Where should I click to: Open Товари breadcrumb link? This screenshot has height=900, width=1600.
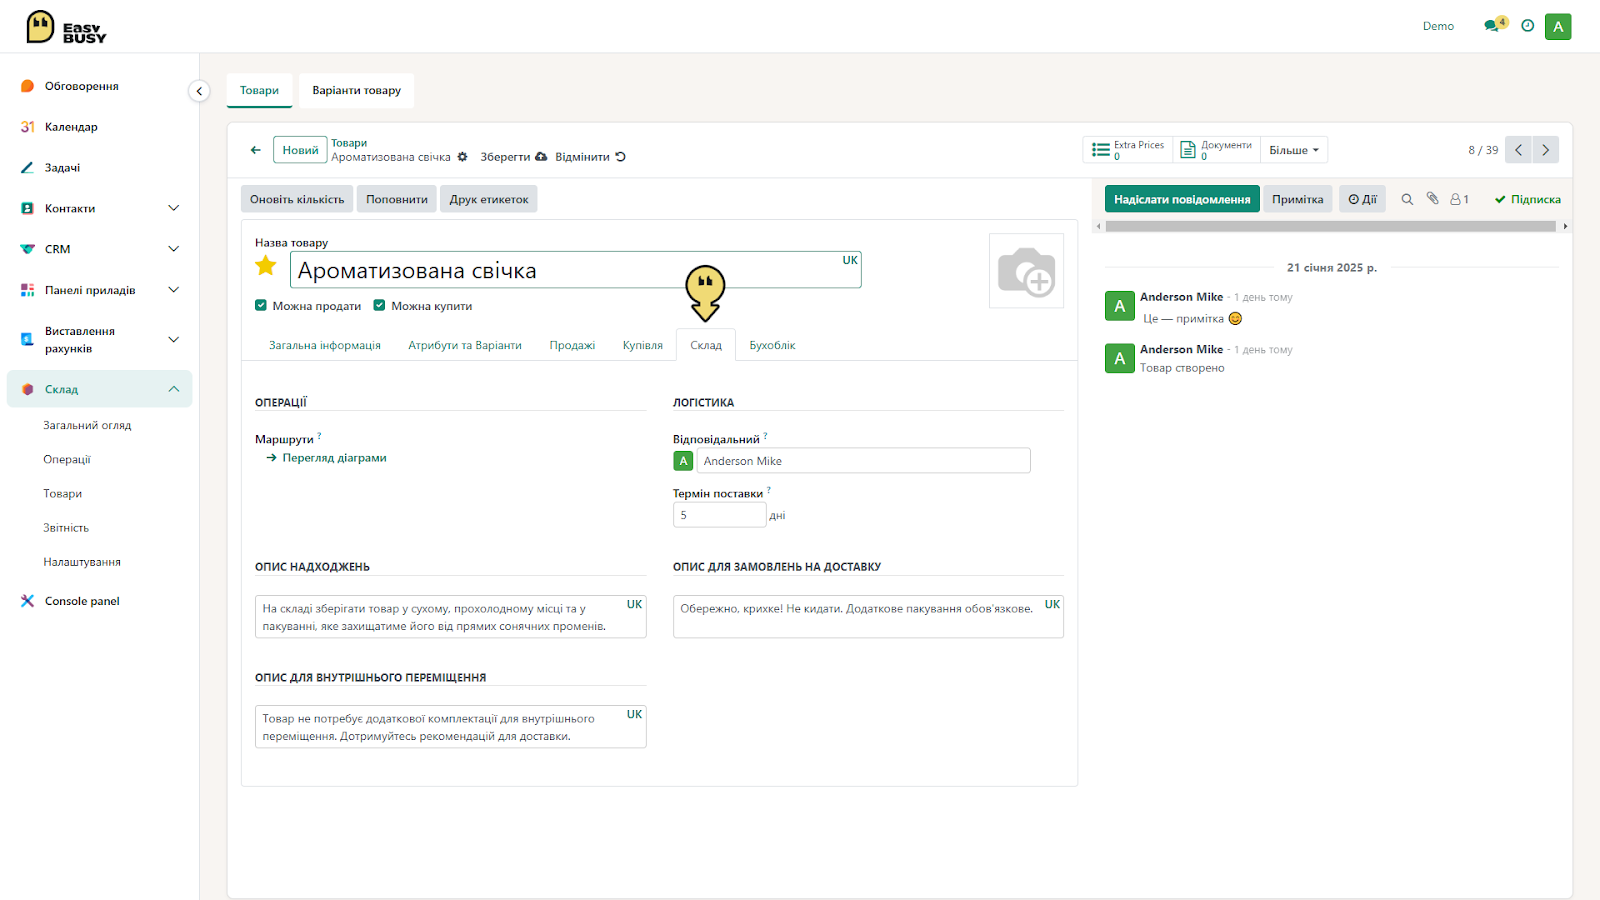(349, 143)
